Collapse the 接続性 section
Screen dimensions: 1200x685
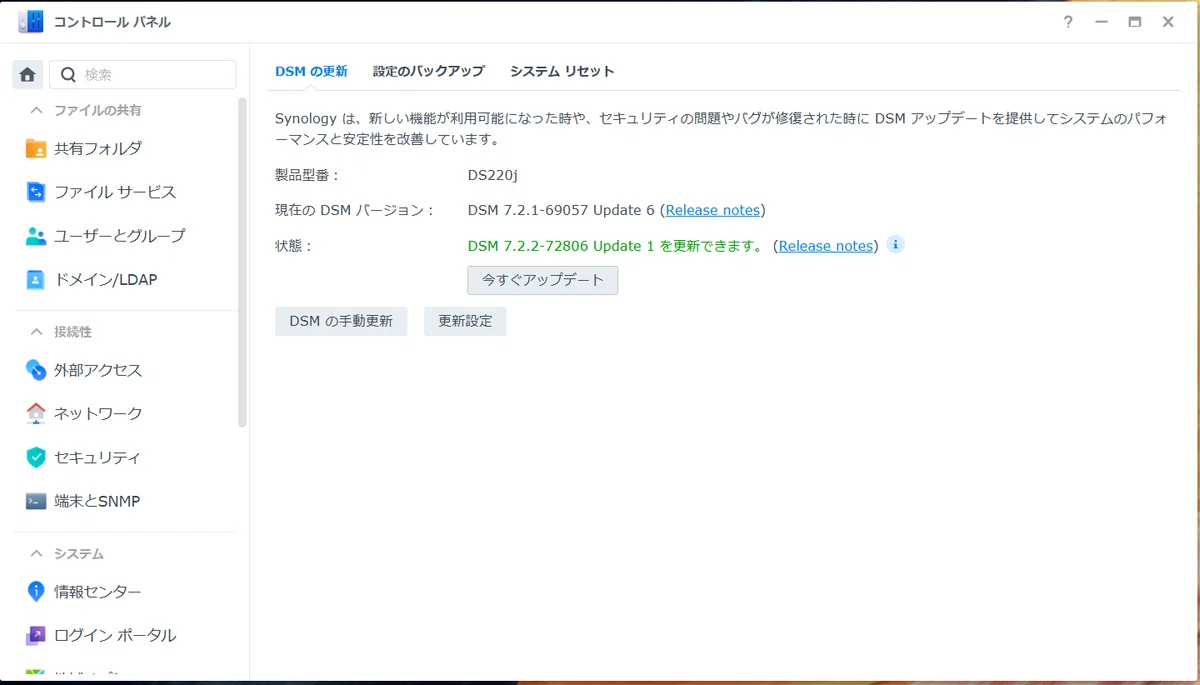37,332
